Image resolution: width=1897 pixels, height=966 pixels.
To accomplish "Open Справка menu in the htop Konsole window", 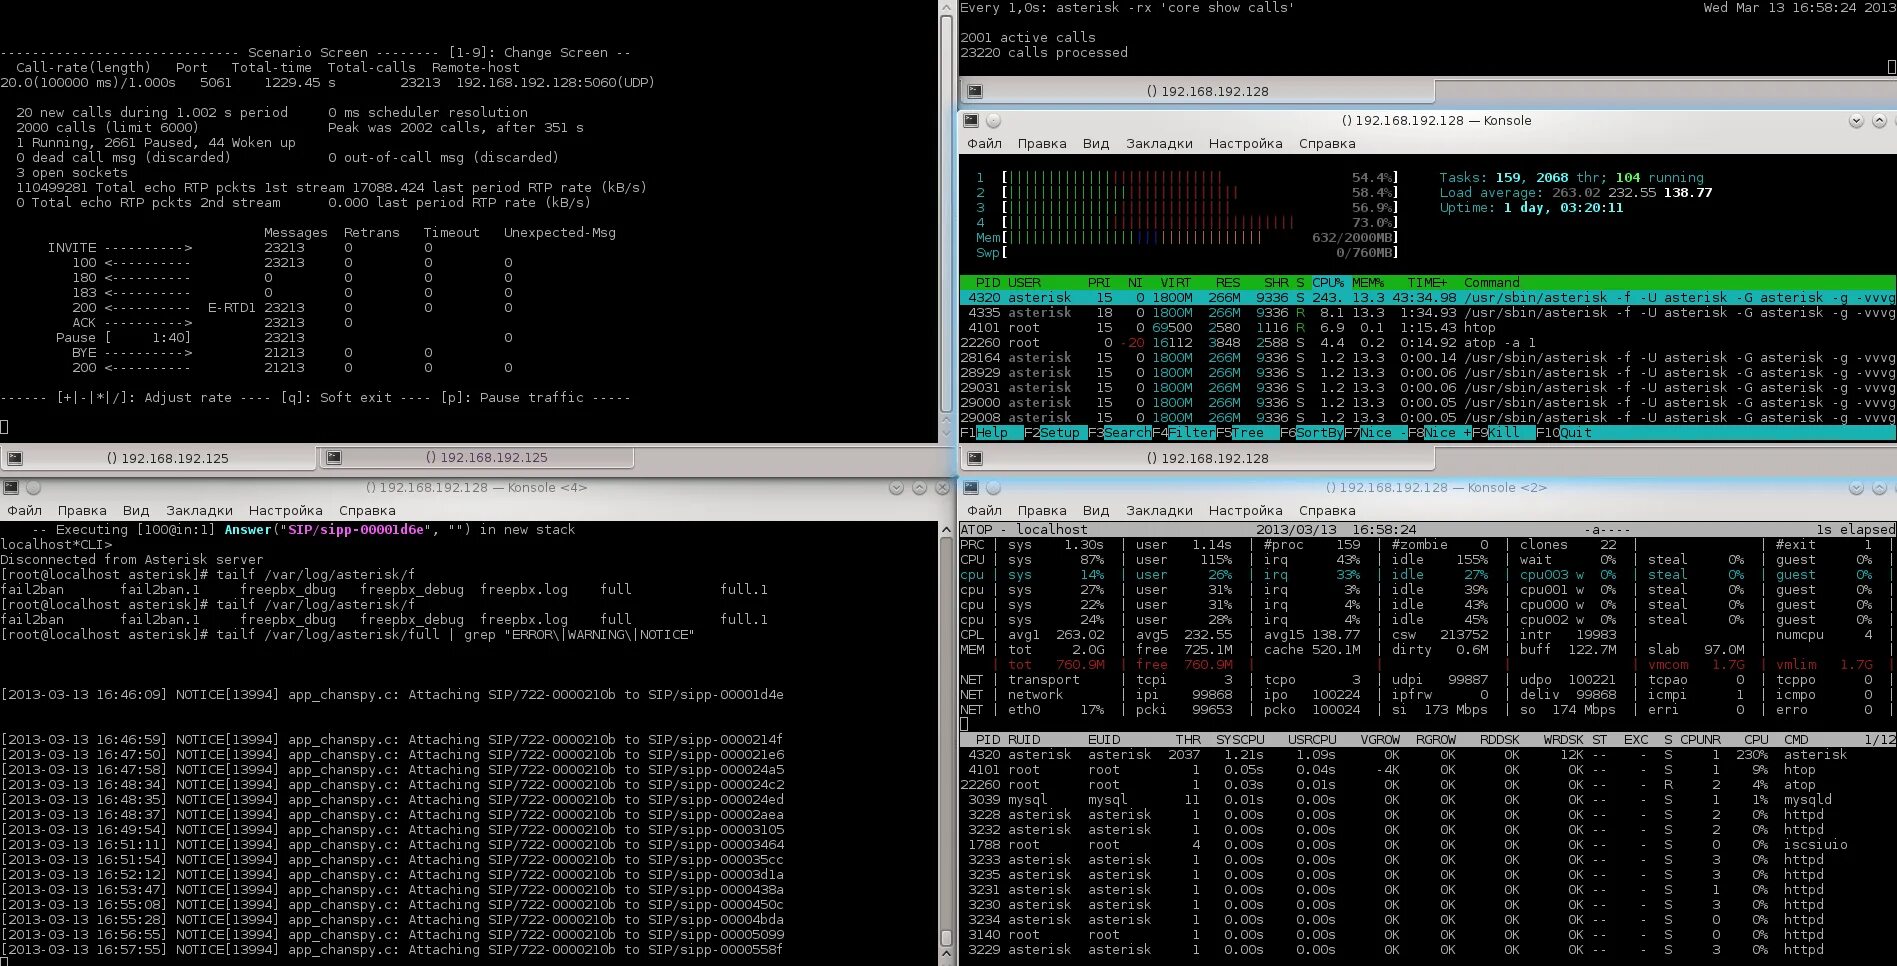I will click(1327, 143).
